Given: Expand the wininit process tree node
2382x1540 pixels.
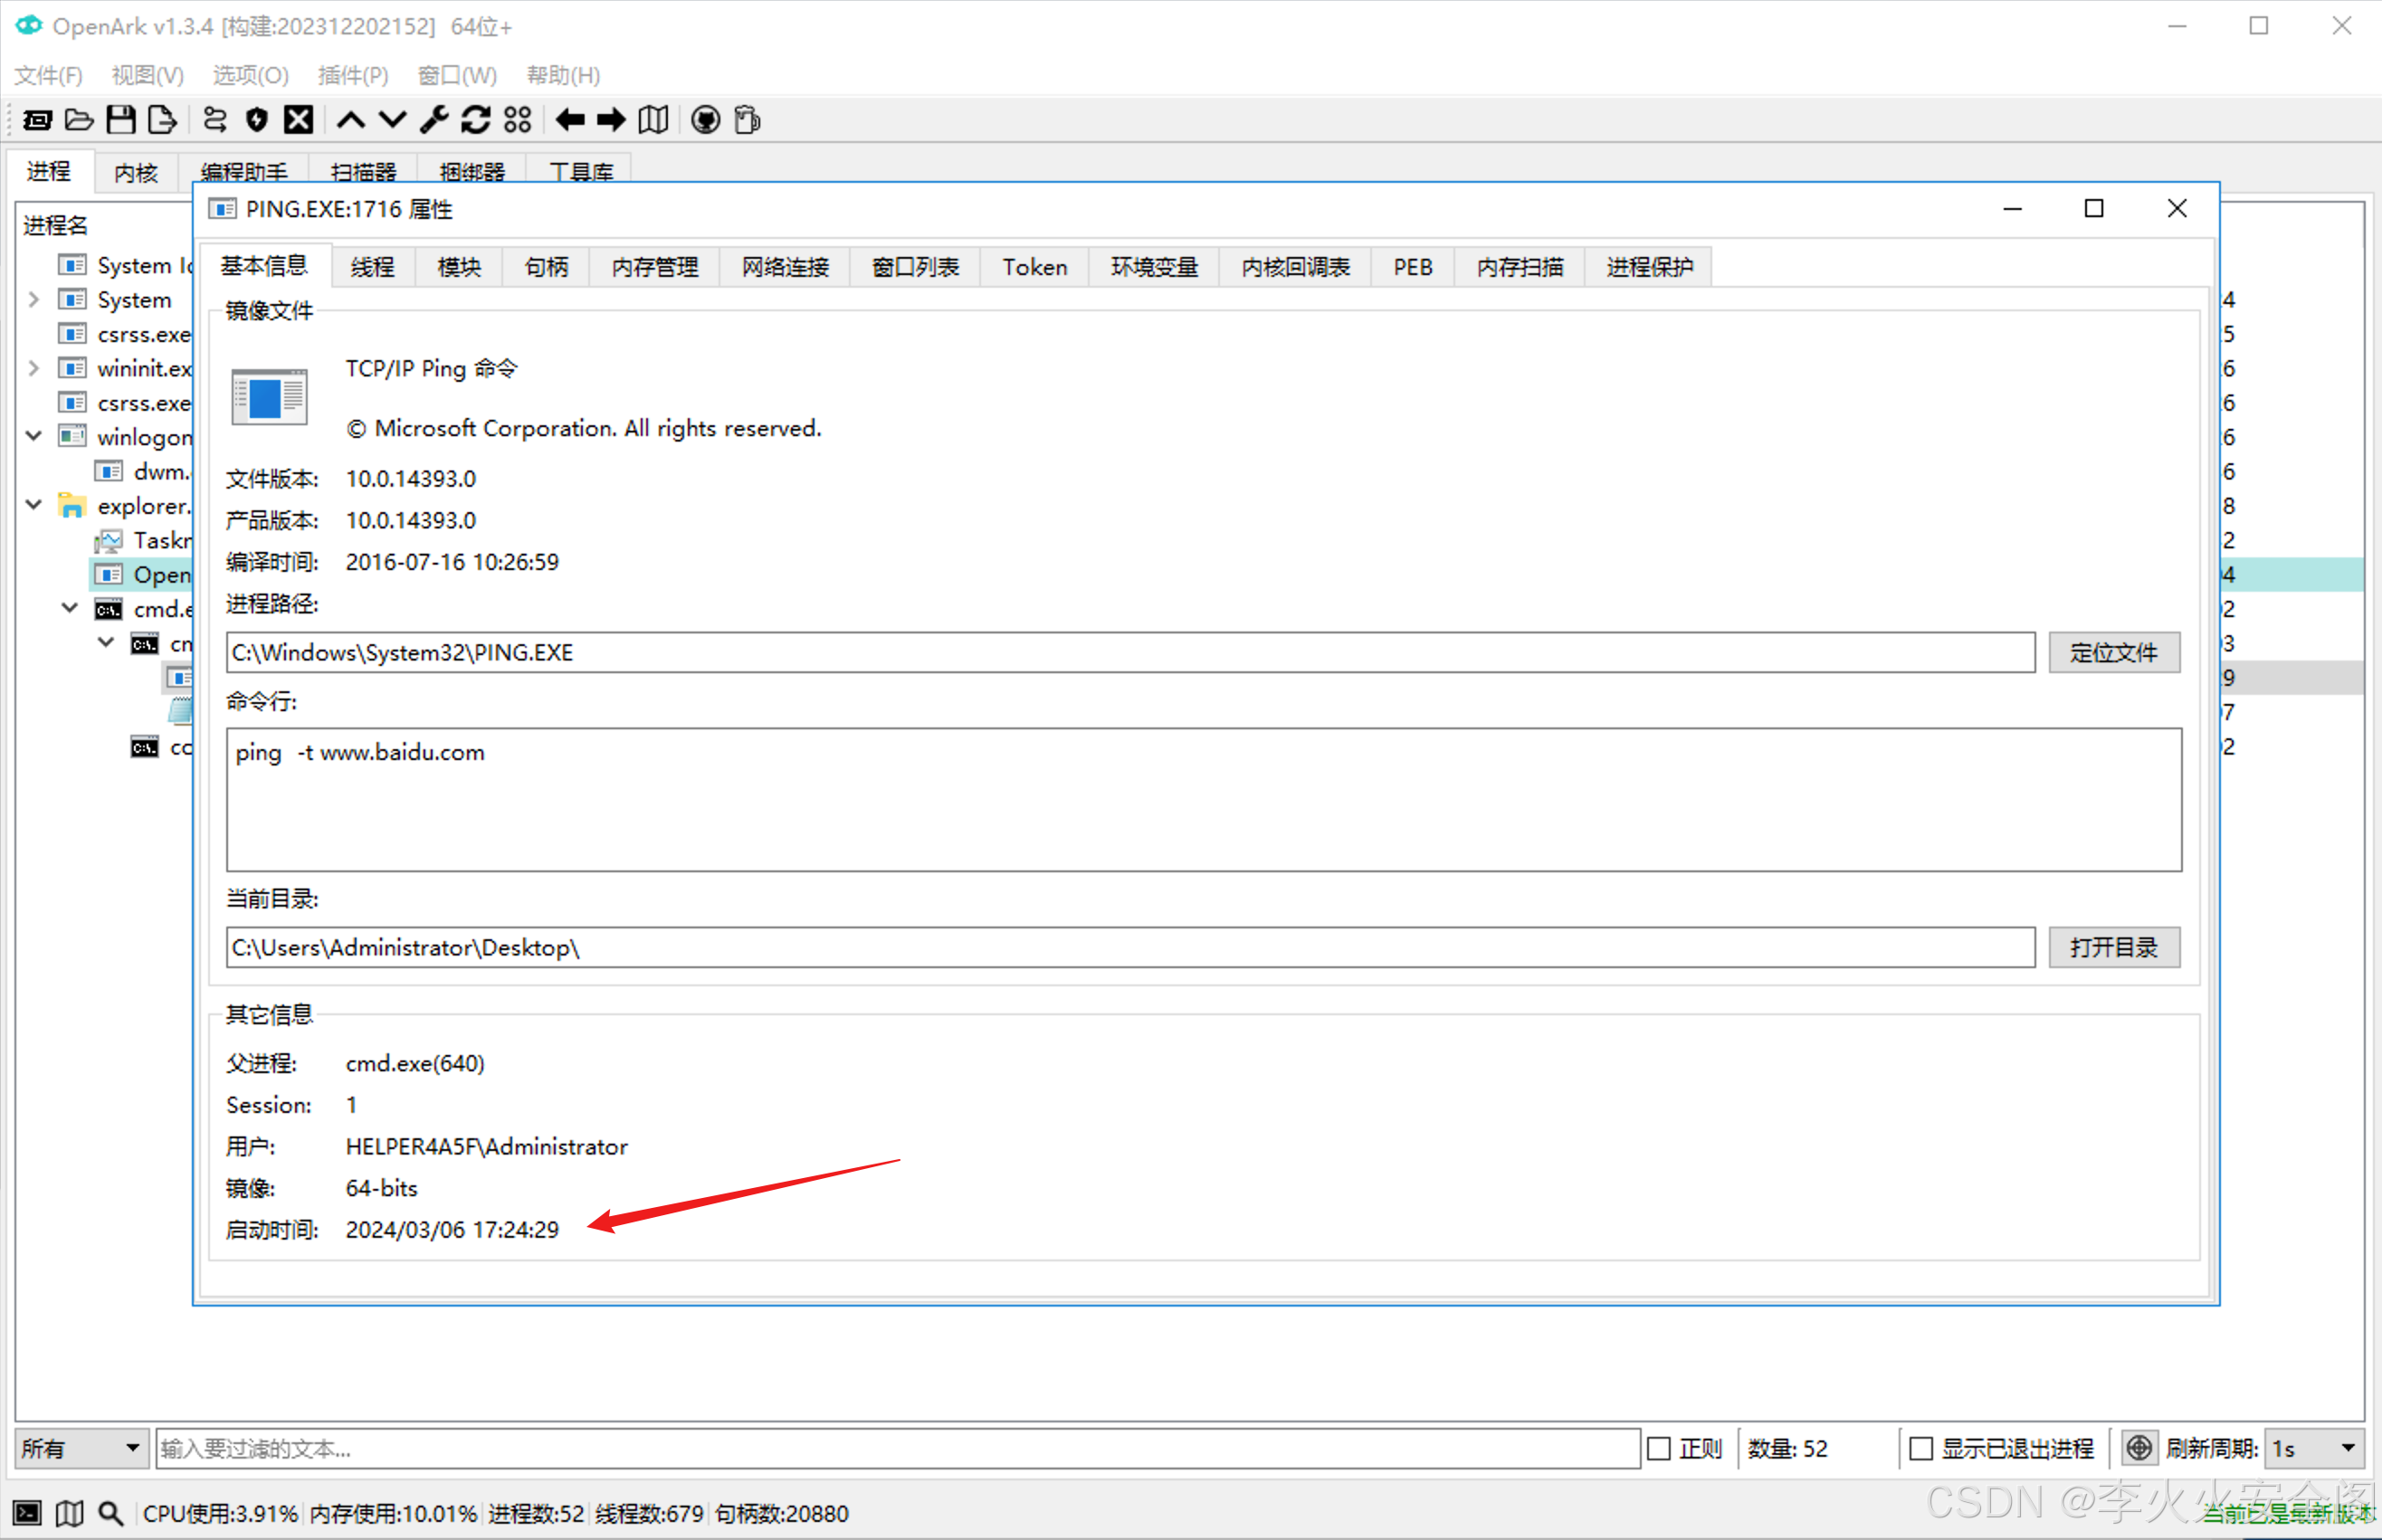Looking at the screenshot, I should (34, 368).
